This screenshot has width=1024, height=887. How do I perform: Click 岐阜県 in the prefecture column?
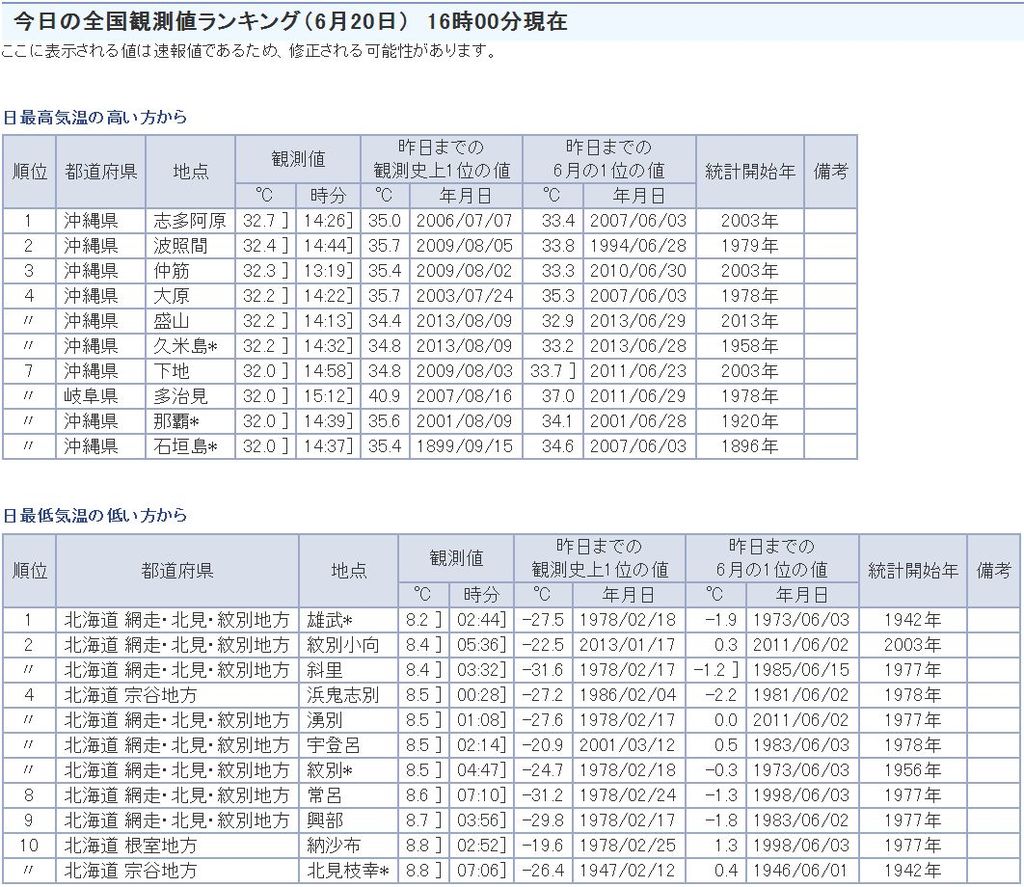pyautogui.click(x=91, y=396)
